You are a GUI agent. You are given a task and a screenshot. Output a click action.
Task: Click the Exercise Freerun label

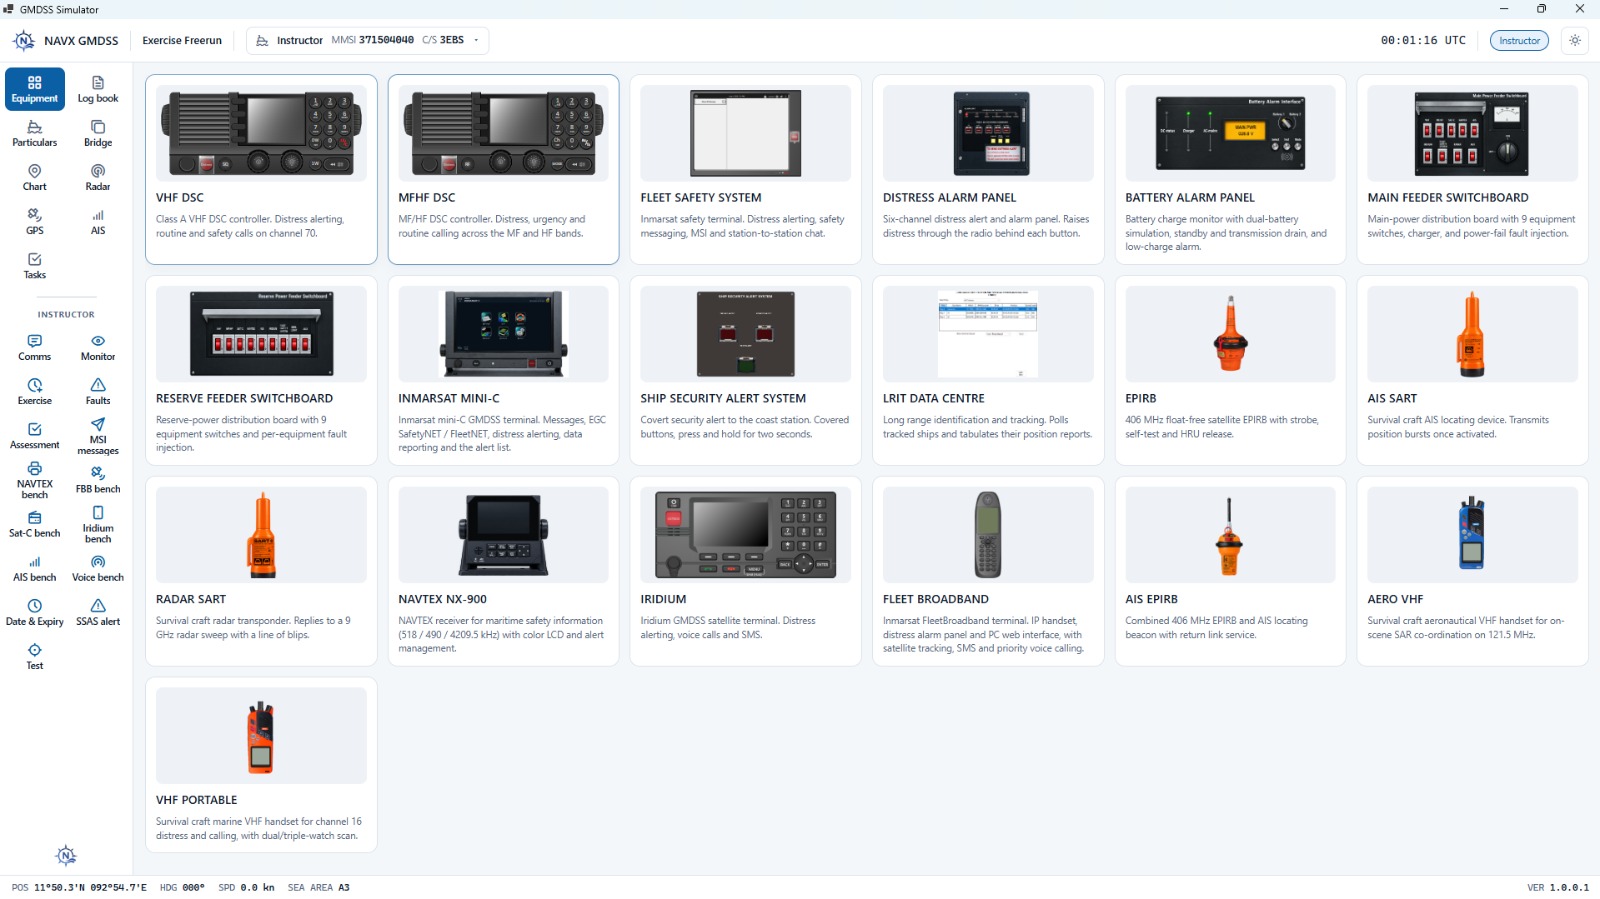coord(182,41)
